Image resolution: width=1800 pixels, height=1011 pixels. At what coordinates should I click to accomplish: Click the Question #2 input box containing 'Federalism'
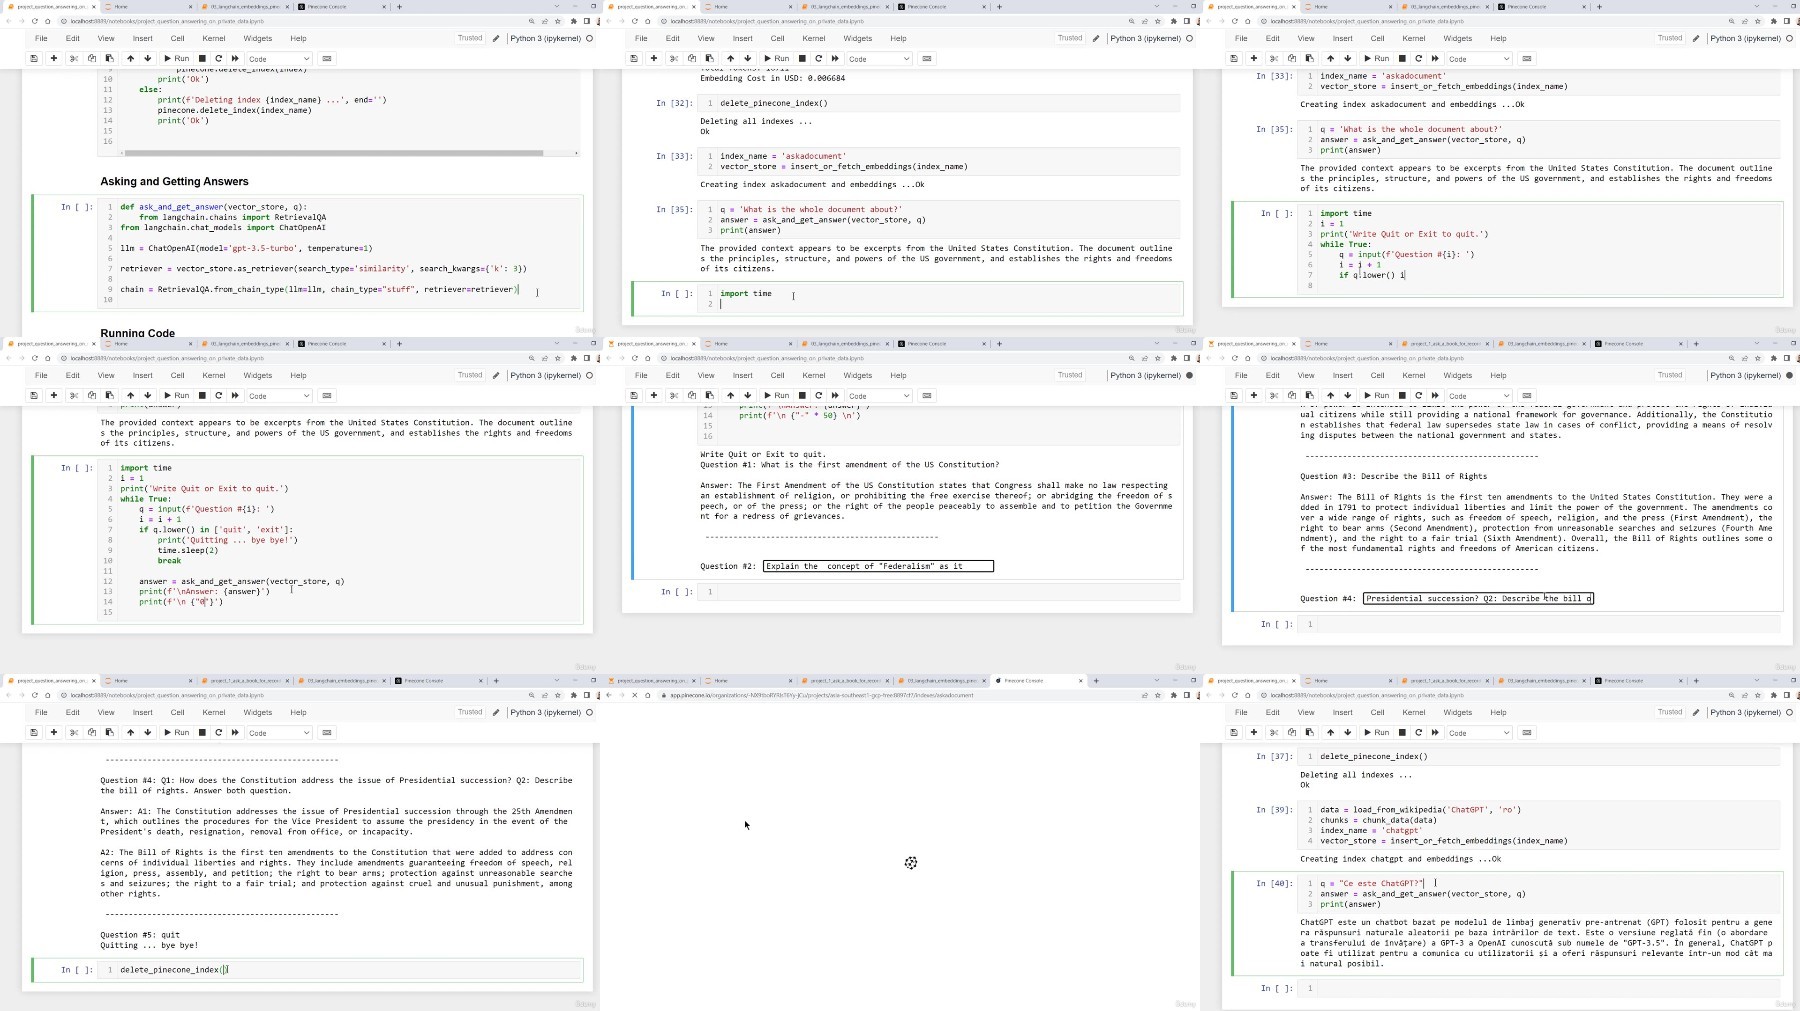click(878, 566)
